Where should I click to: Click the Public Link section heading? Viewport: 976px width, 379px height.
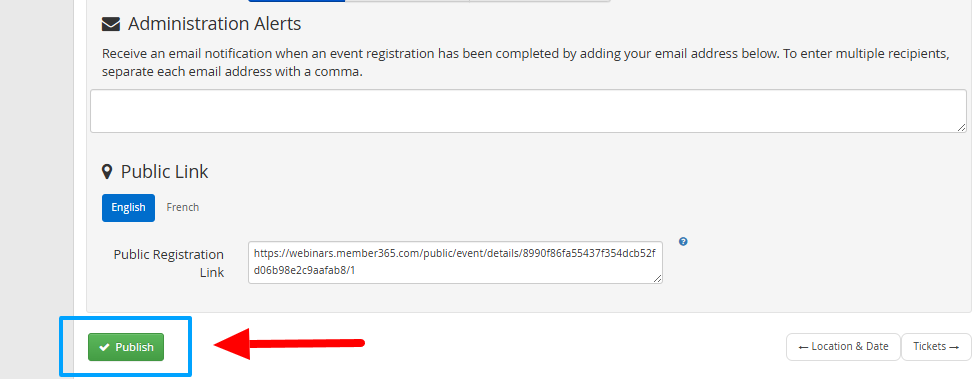point(164,172)
